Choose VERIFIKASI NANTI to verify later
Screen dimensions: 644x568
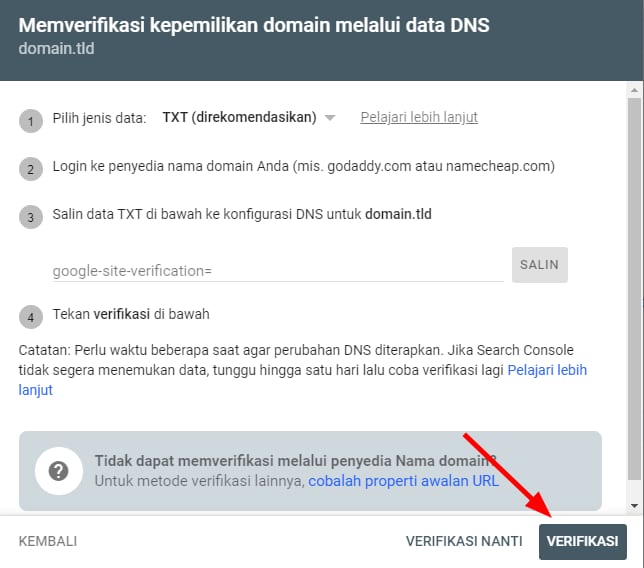463,541
